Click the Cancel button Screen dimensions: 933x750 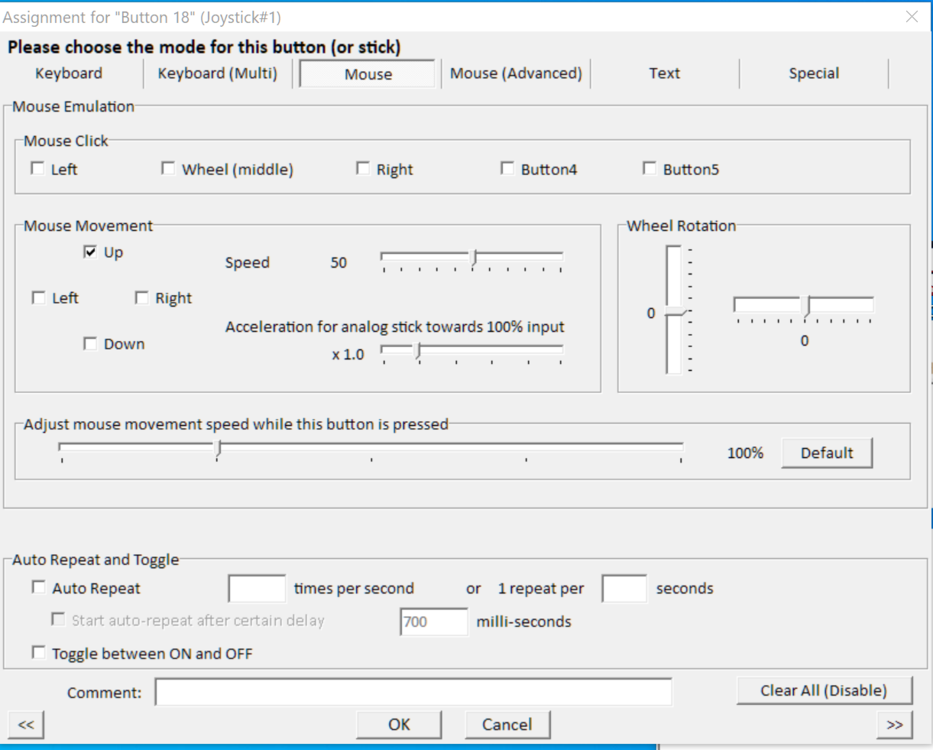point(507,724)
